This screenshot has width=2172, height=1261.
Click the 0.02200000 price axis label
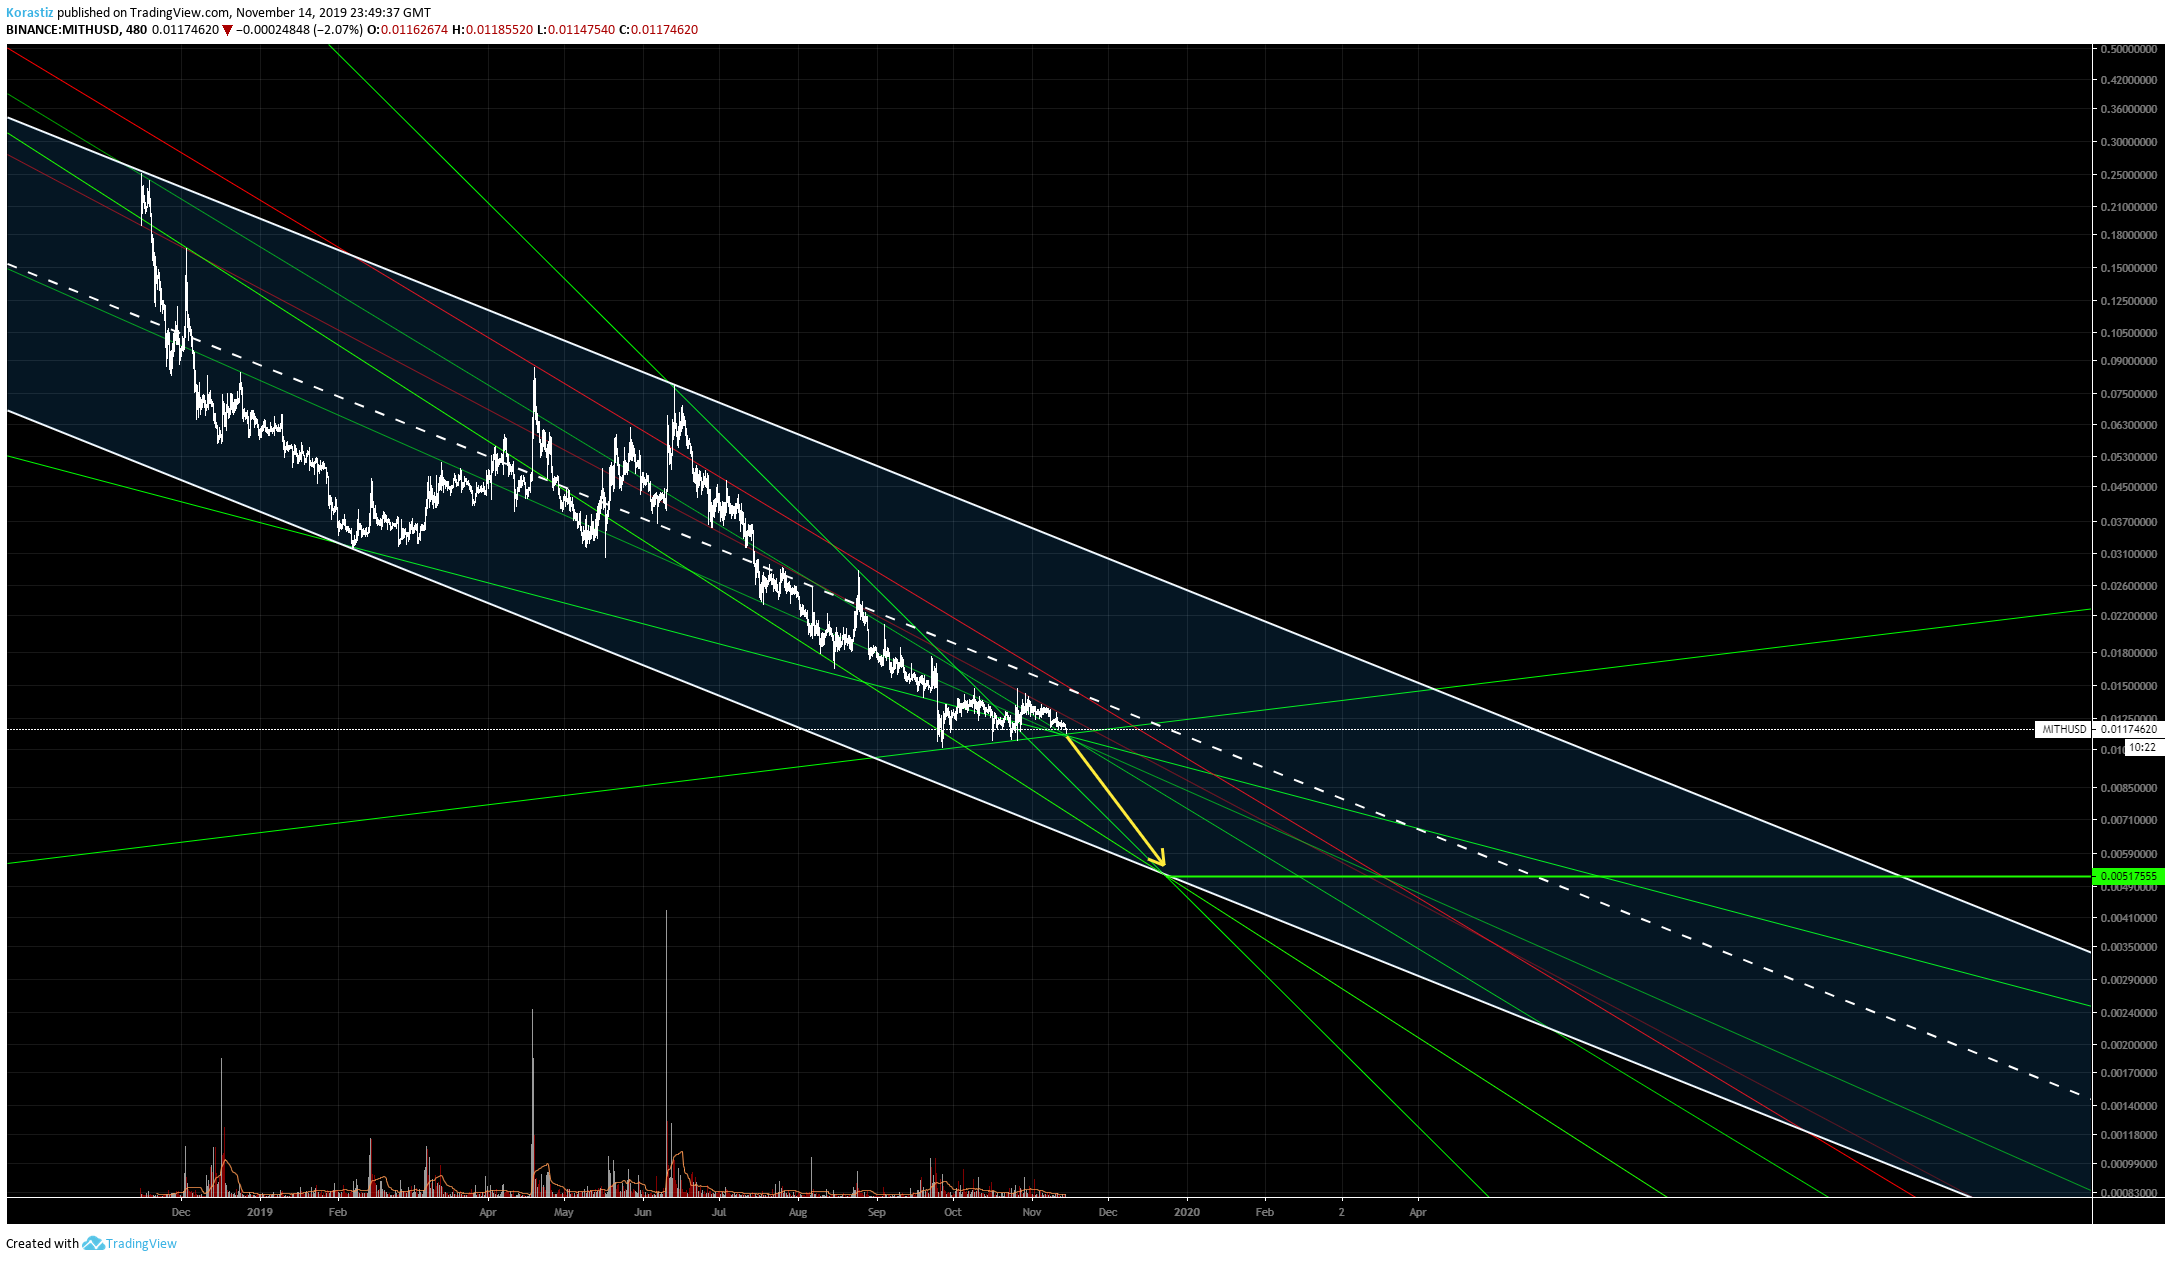point(2129,616)
